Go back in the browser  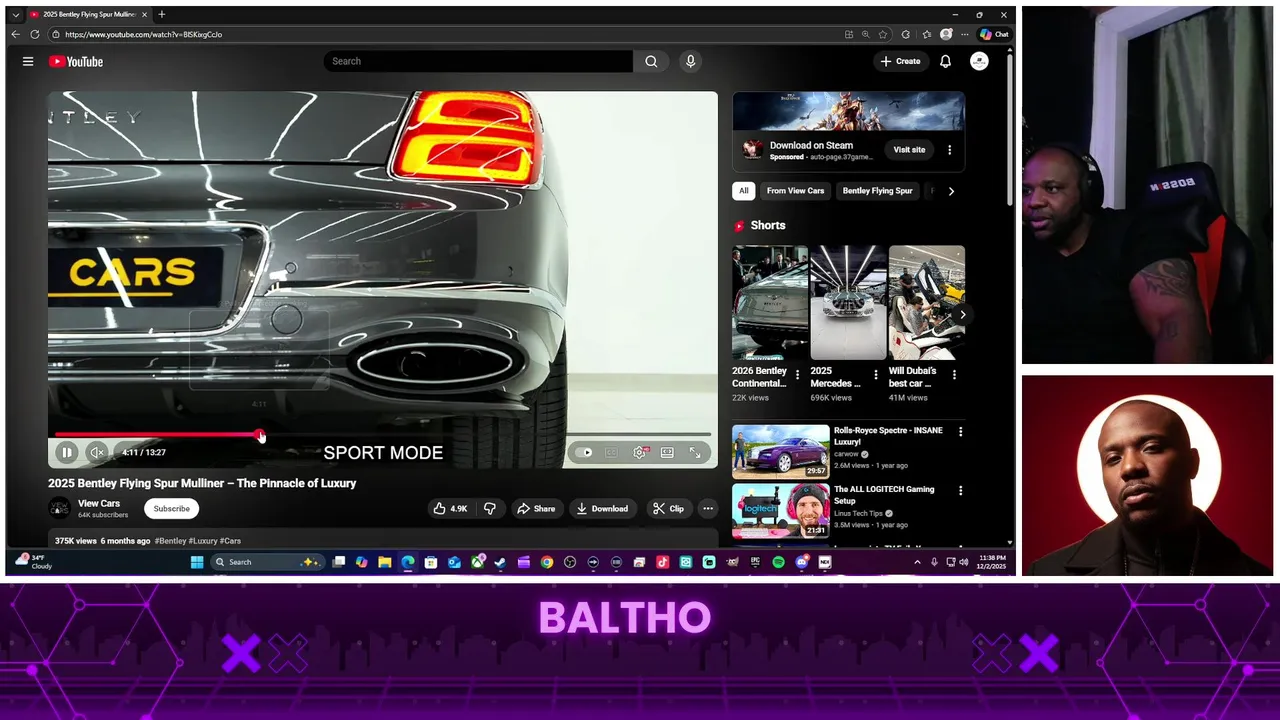[15, 34]
